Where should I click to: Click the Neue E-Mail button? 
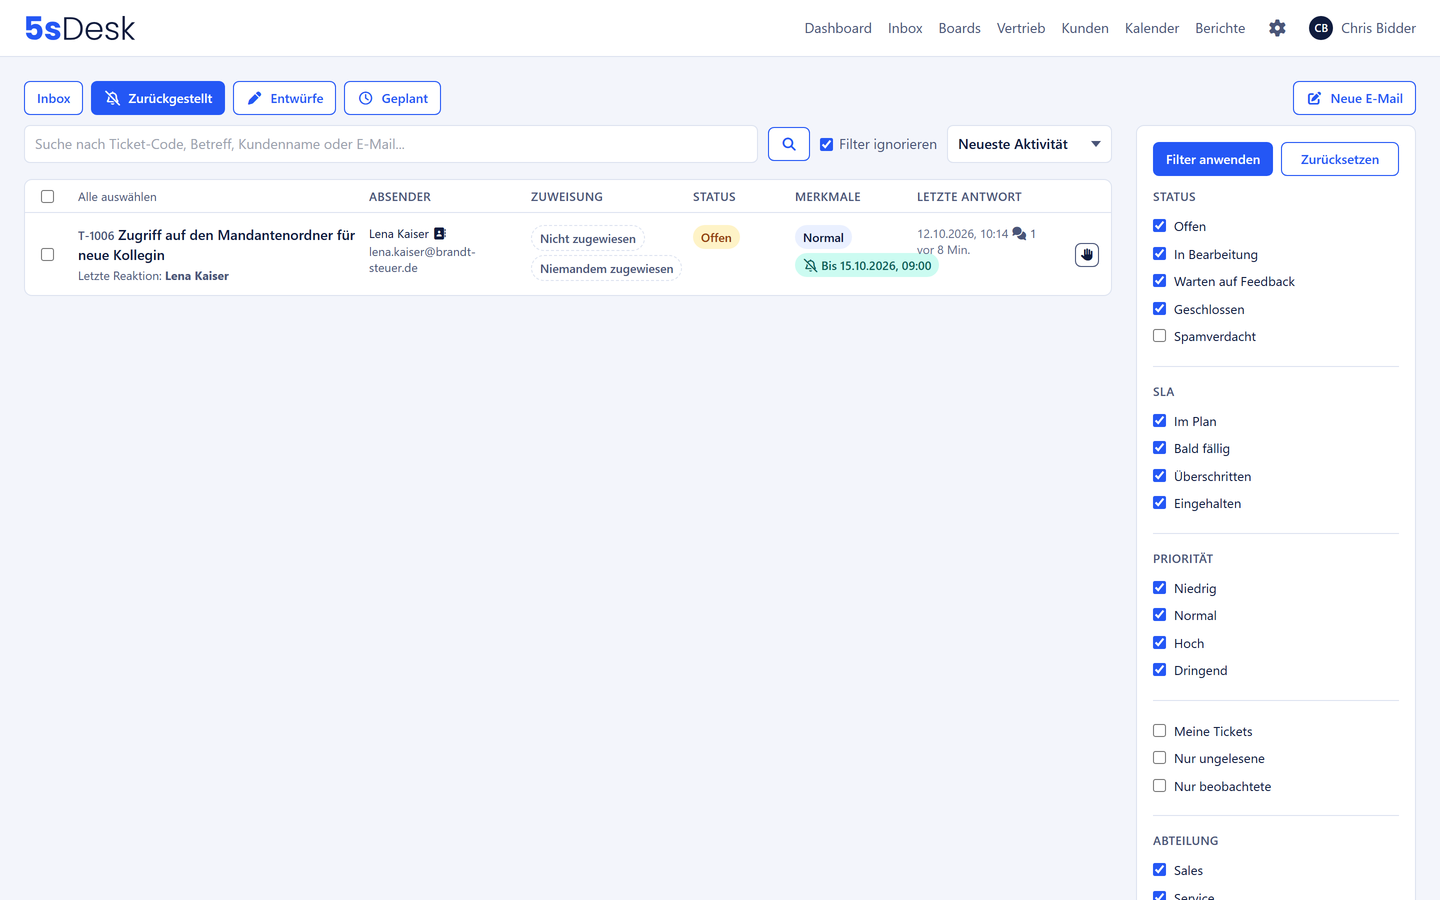1354,98
